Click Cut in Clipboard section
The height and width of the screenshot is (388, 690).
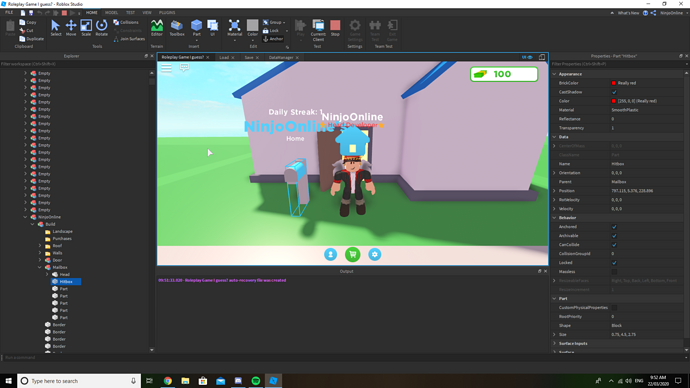click(26, 30)
